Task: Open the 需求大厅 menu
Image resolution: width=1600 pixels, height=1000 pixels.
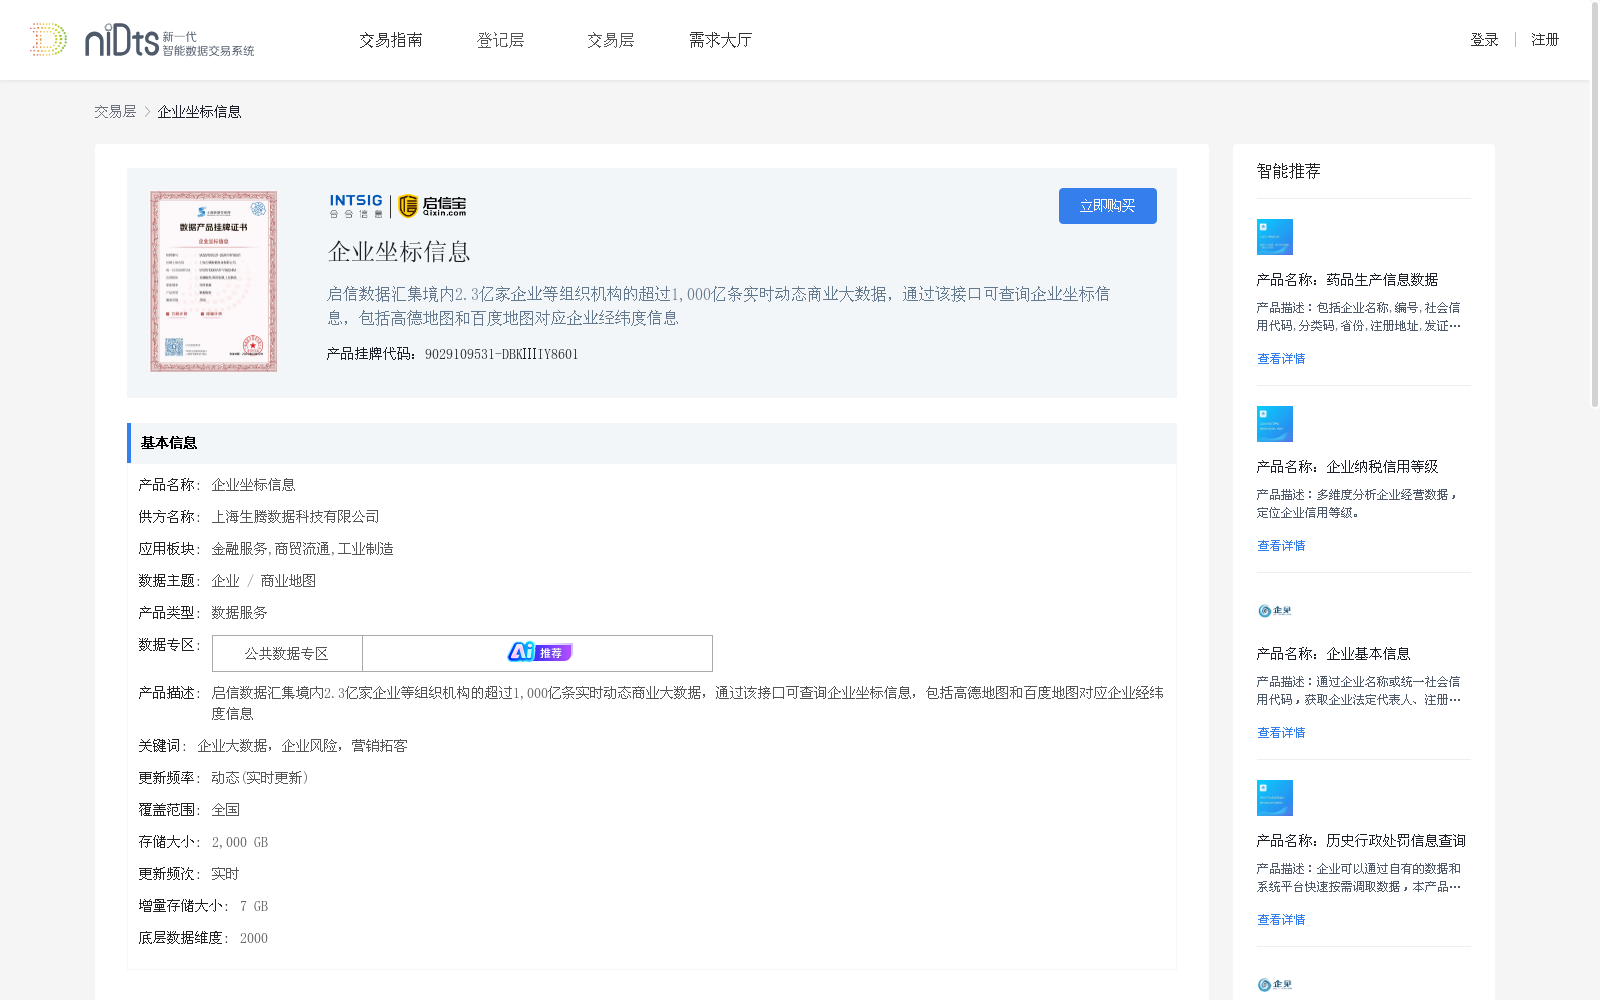Action: click(x=720, y=40)
